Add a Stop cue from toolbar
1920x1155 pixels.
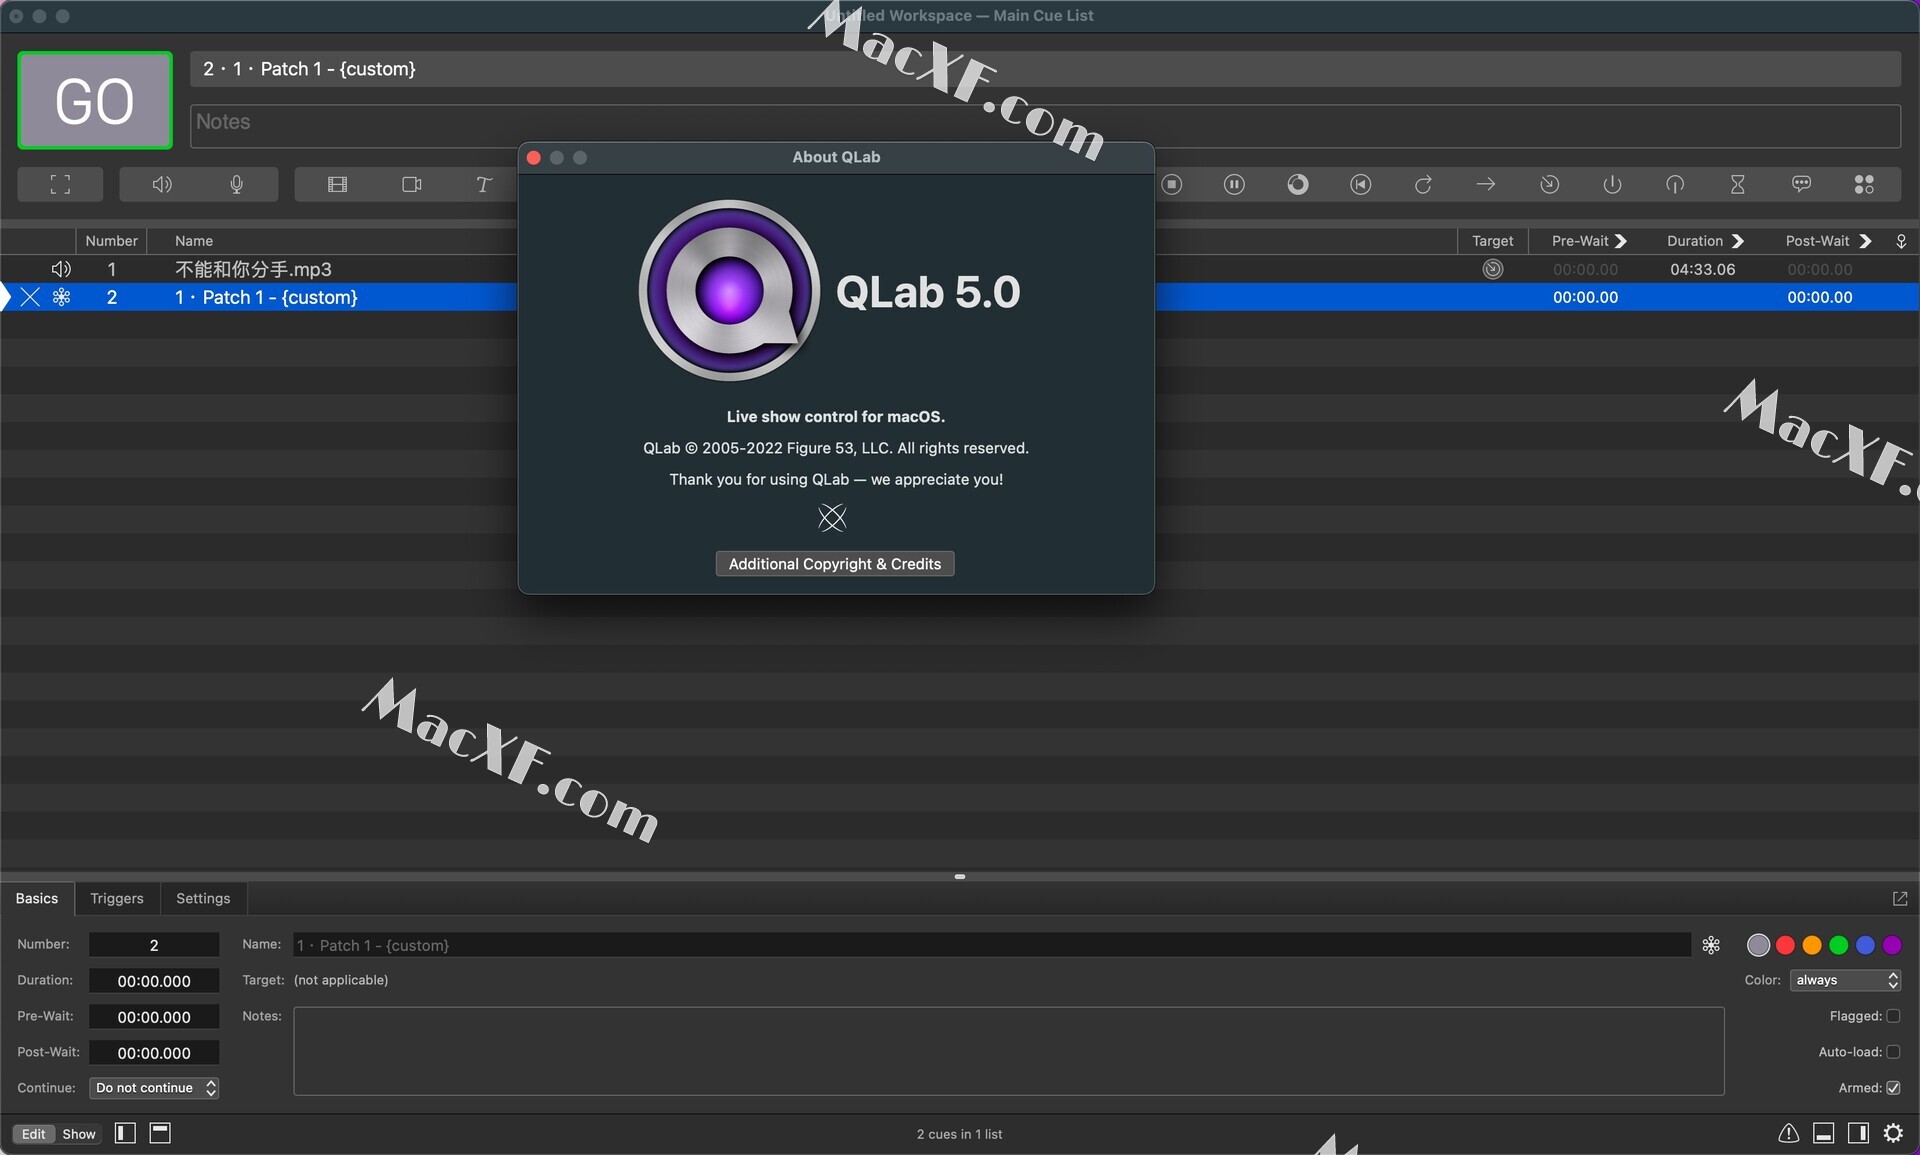tap(1172, 184)
